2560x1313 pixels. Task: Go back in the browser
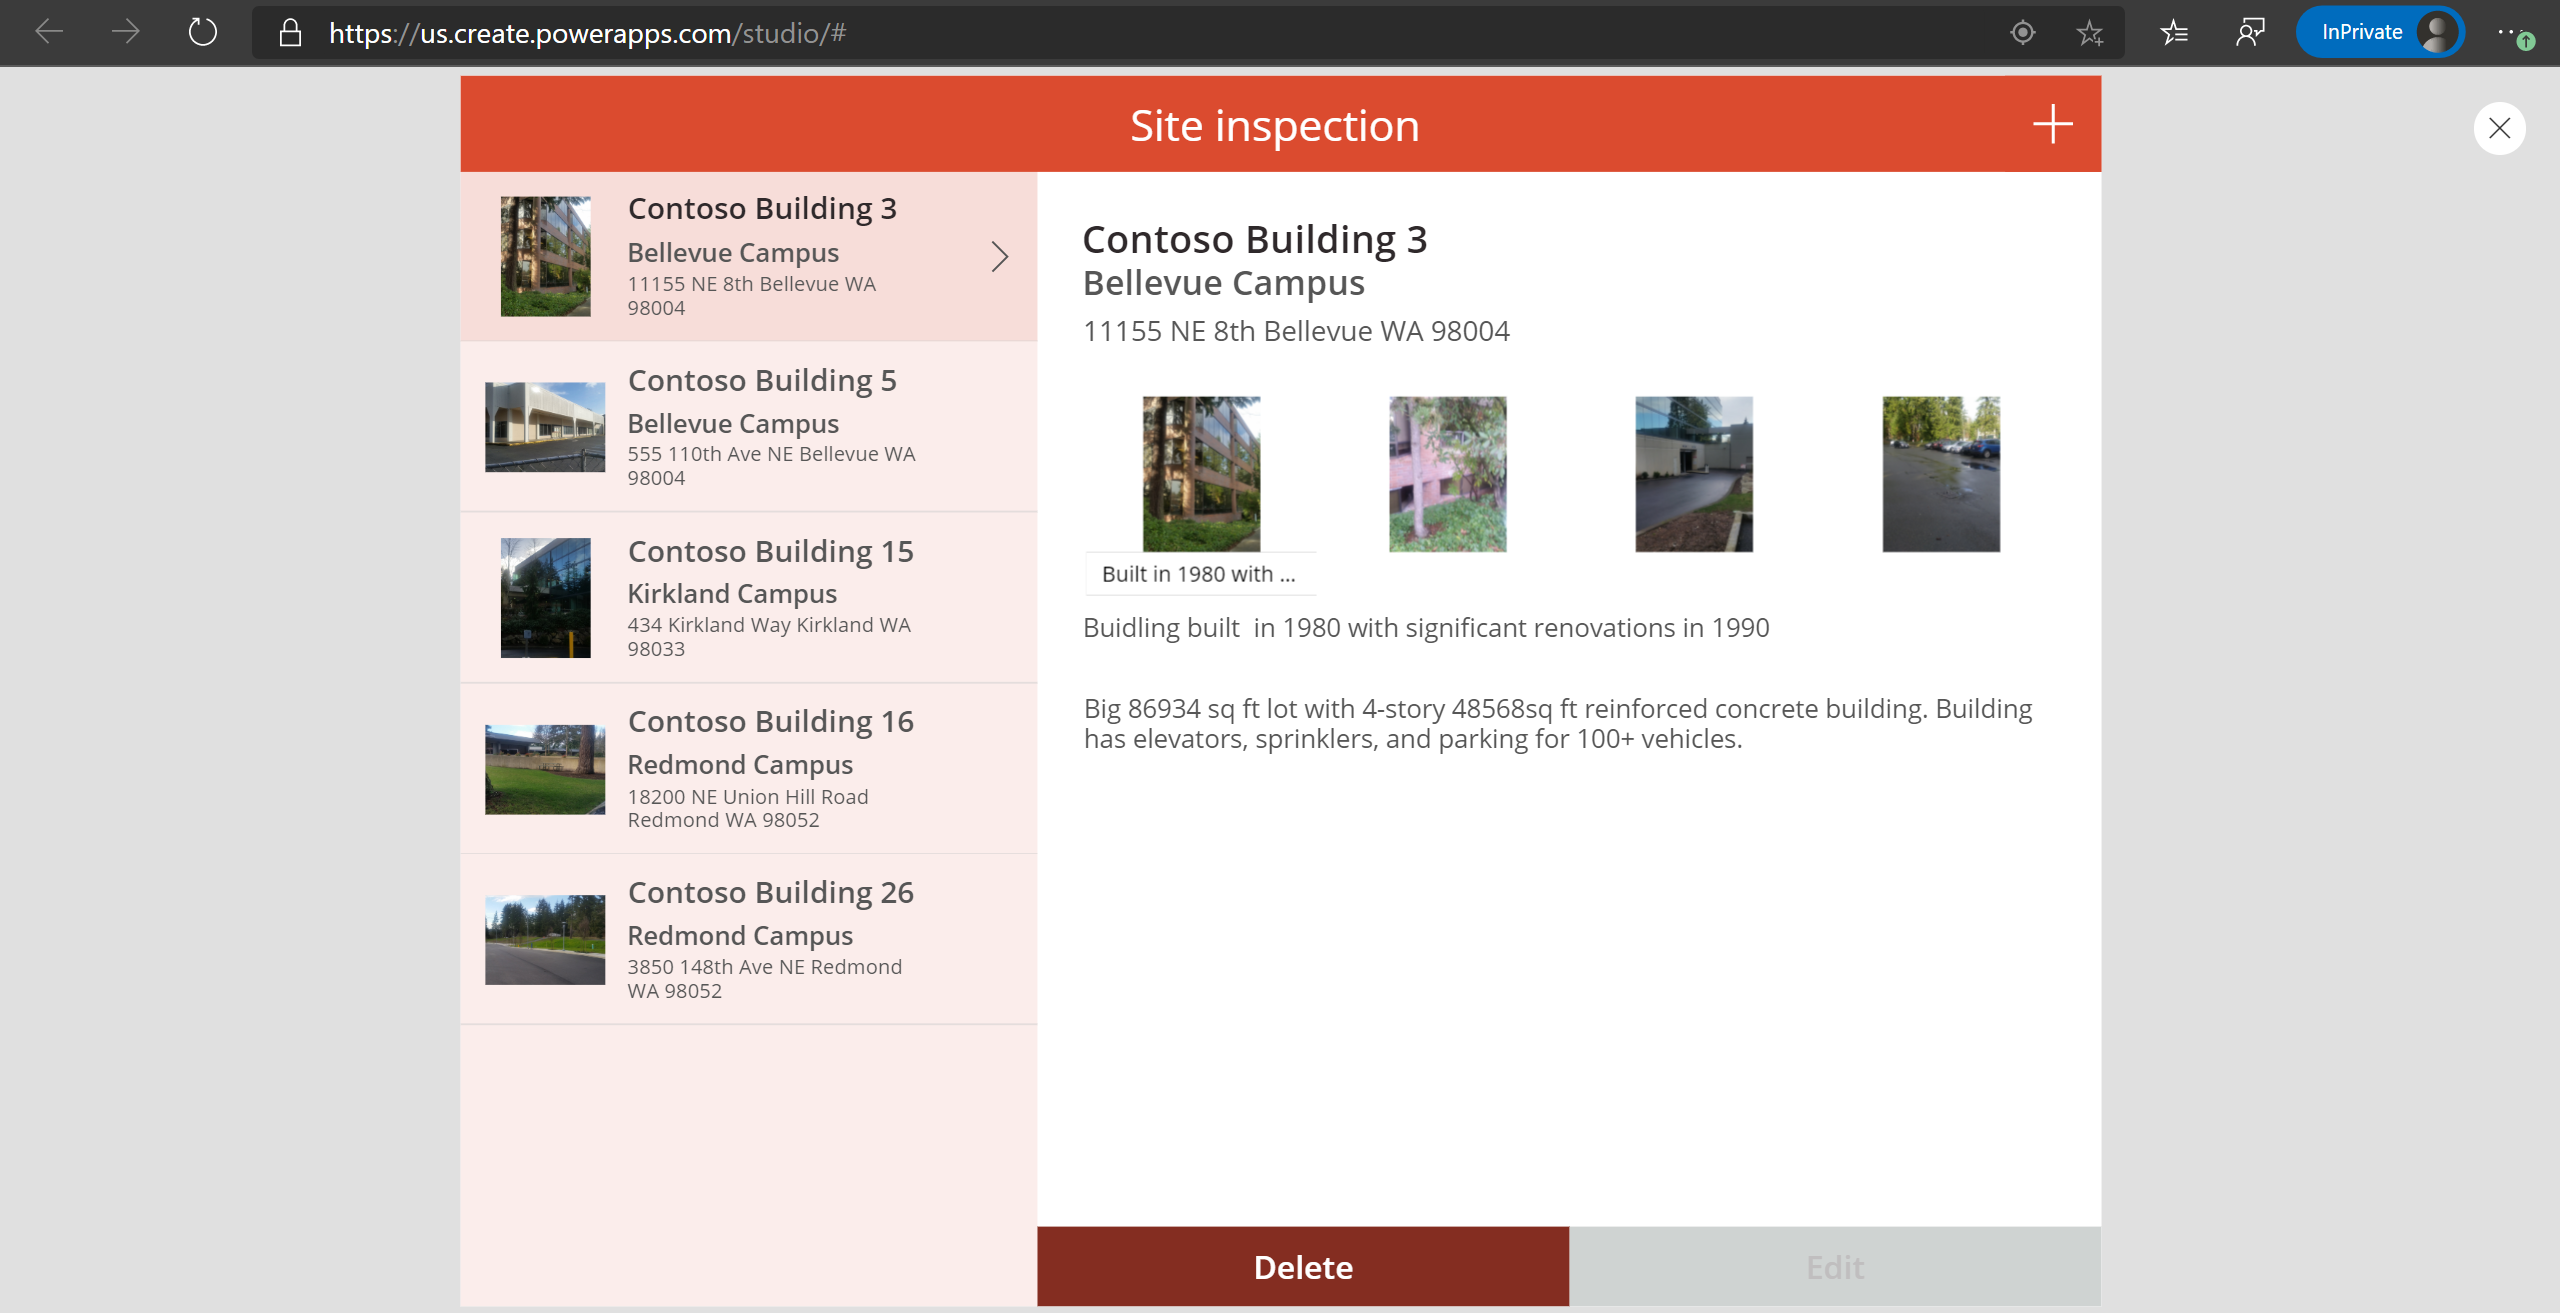[49, 32]
